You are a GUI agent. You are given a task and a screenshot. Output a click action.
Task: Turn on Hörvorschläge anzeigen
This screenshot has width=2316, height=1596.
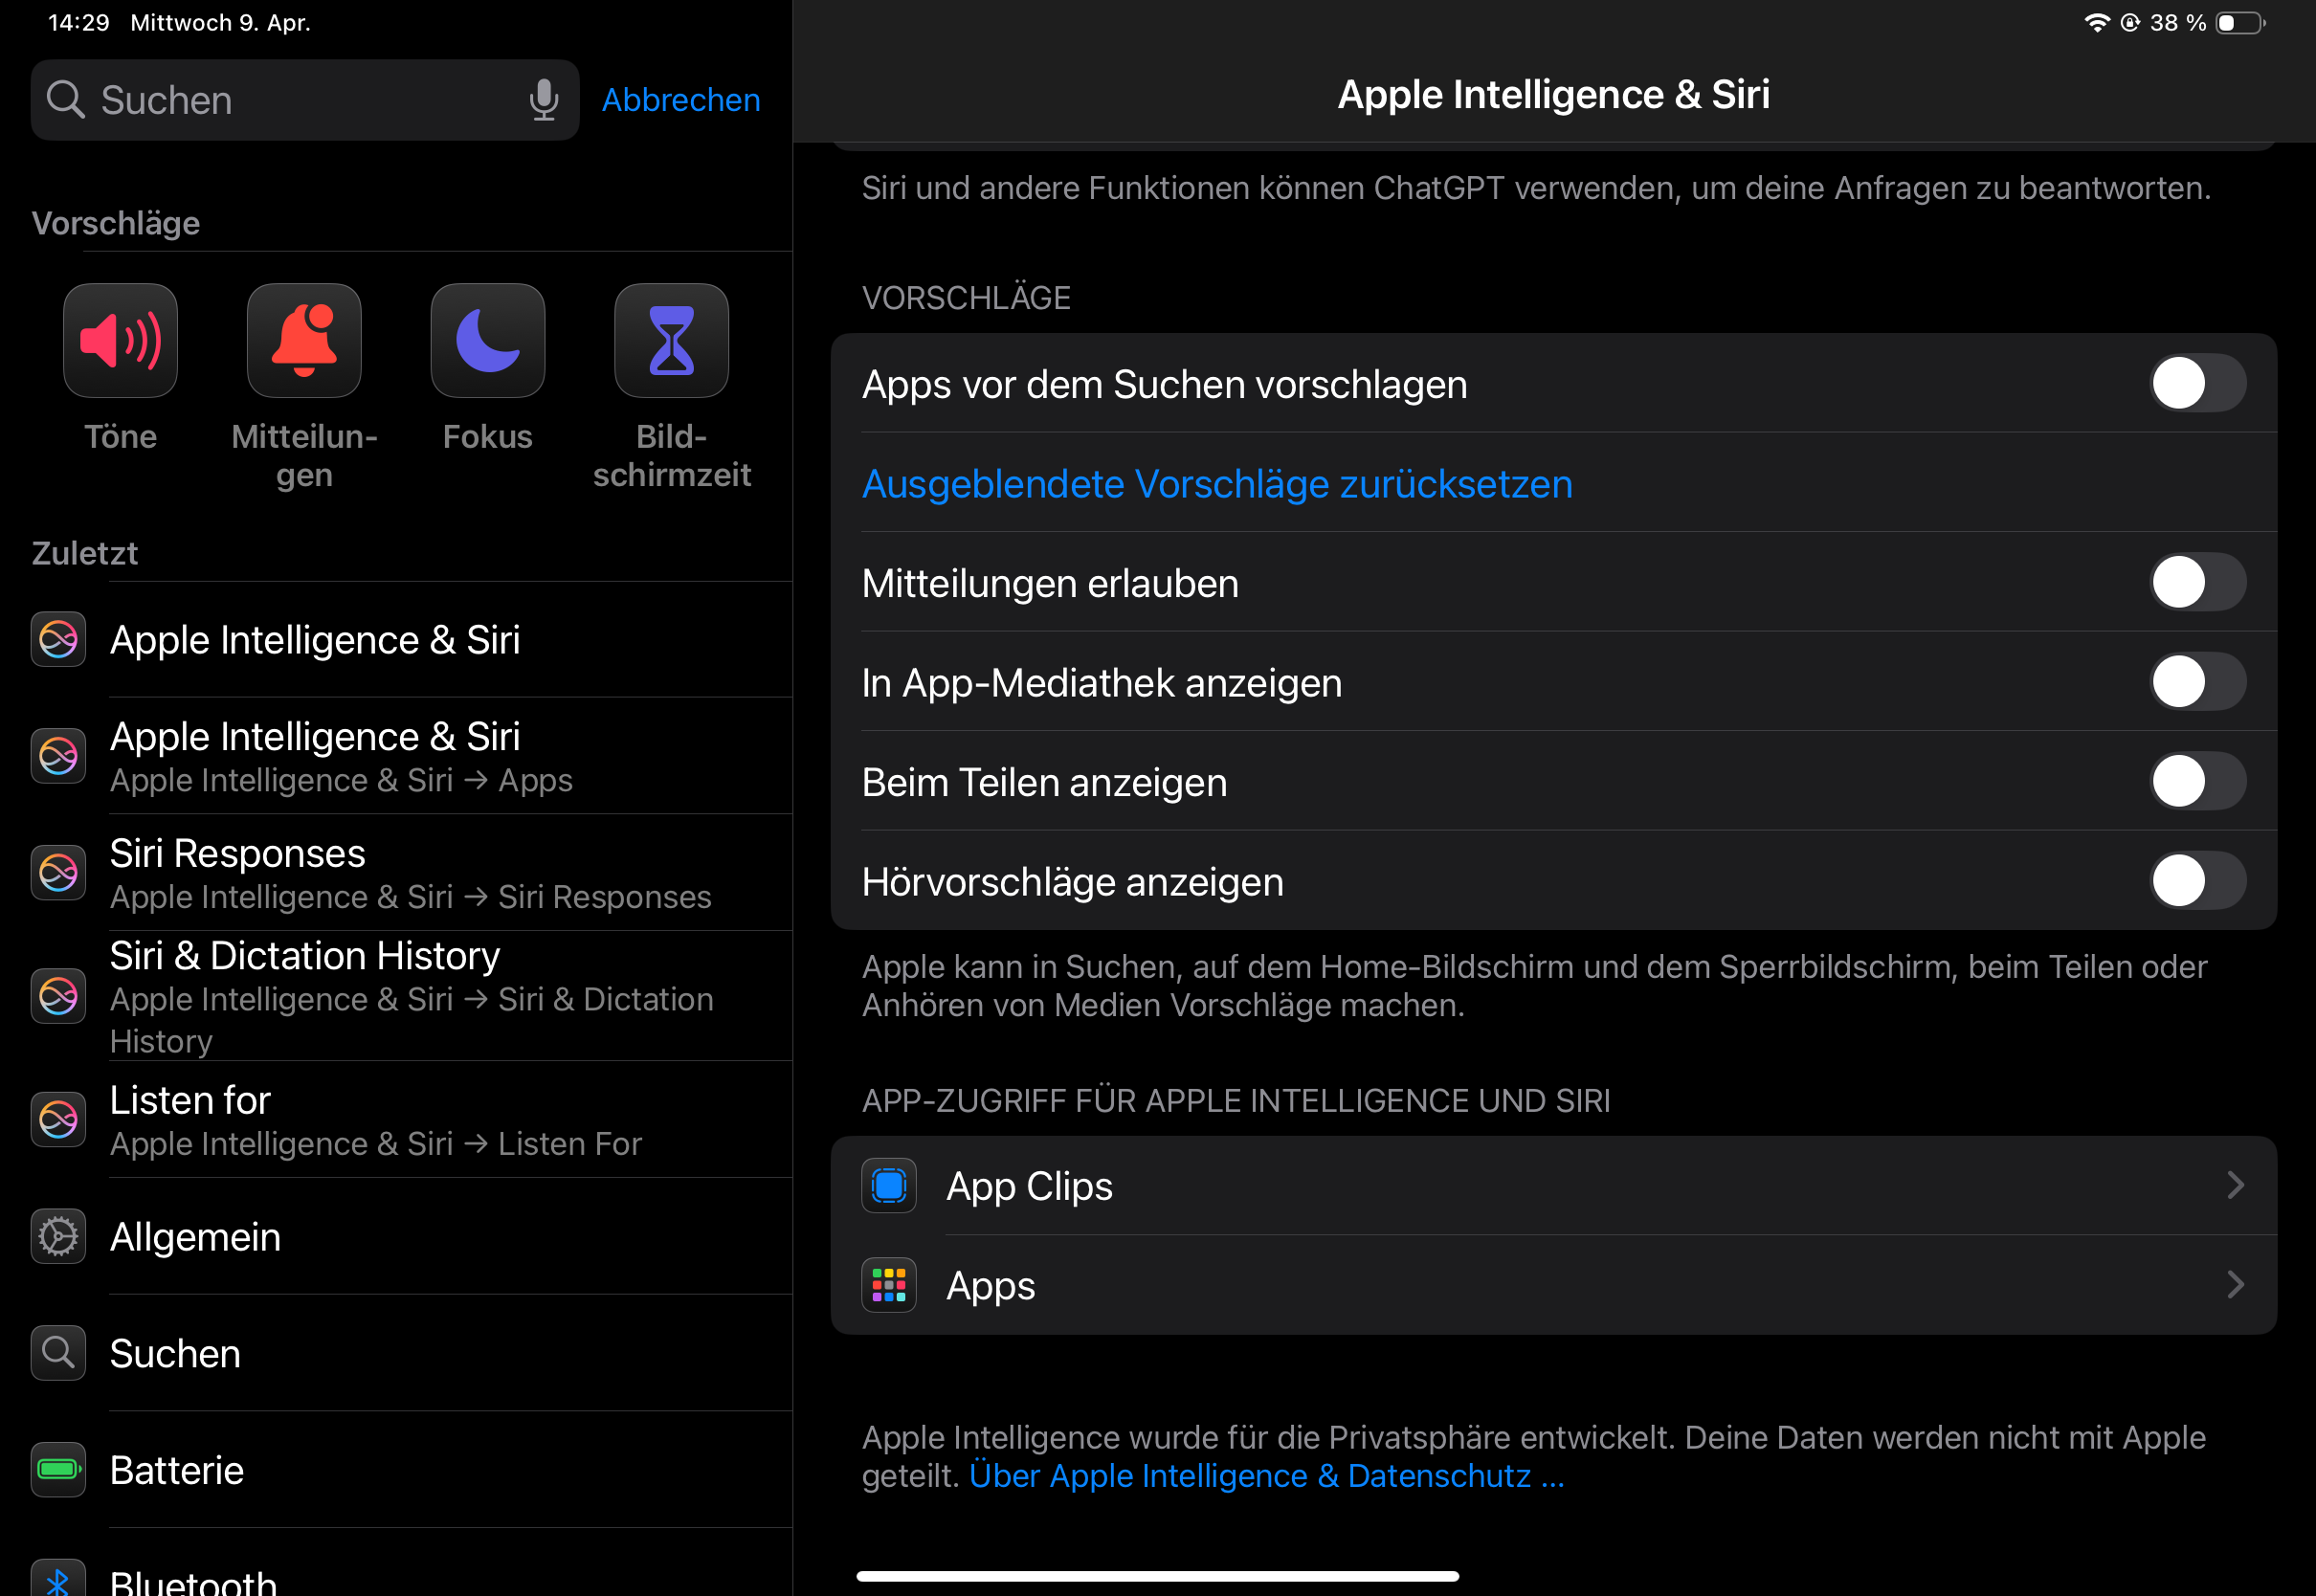tap(2197, 881)
